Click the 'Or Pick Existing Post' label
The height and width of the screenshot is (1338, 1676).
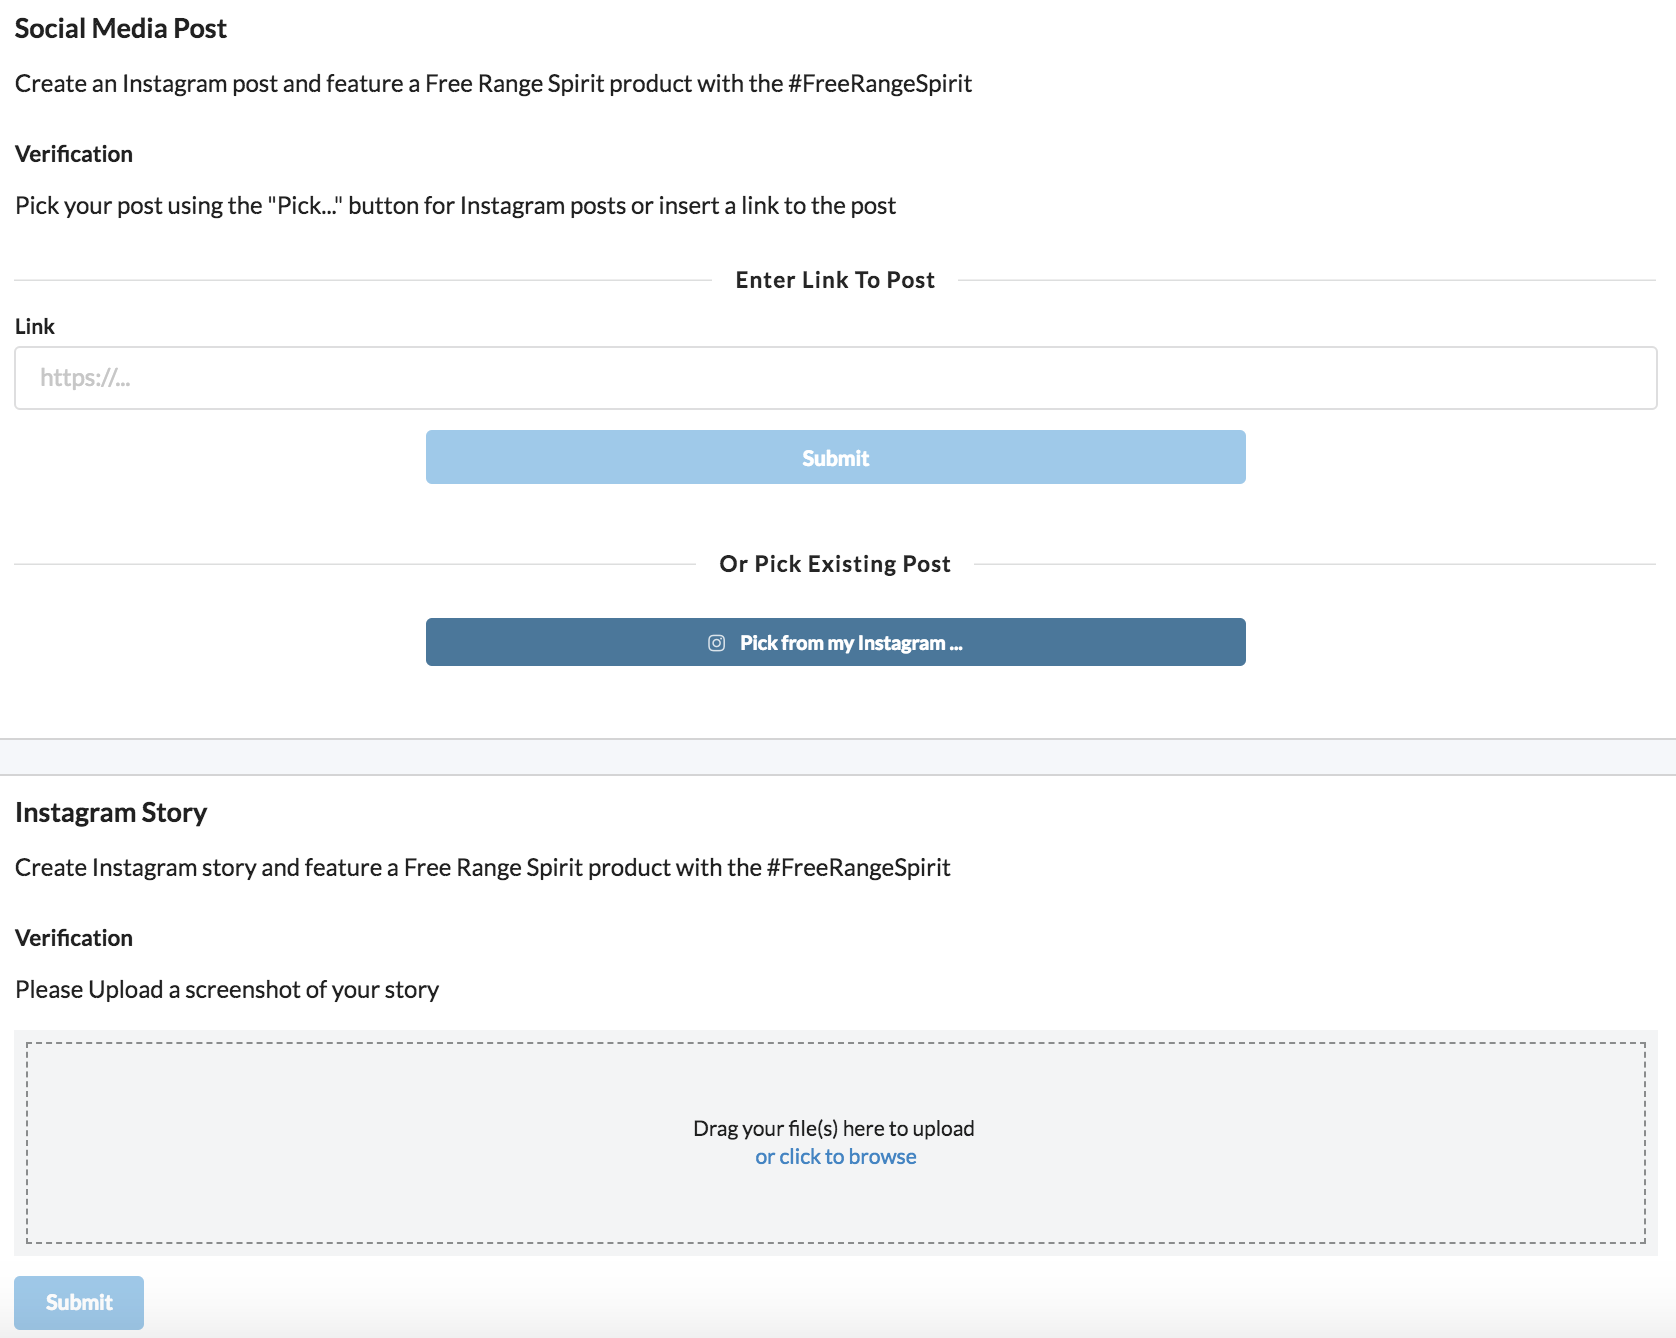pyautogui.click(x=835, y=564)
